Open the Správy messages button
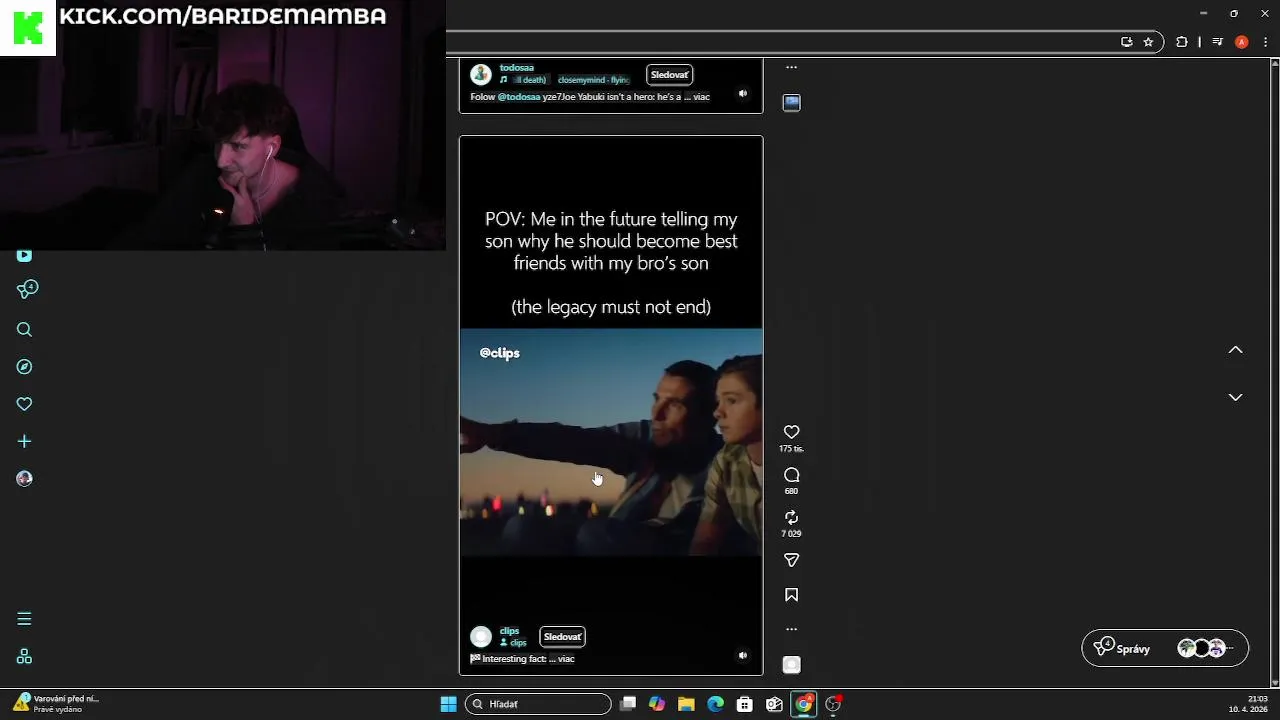Screen dimensions: 1280x720 tap(1165, 648)
